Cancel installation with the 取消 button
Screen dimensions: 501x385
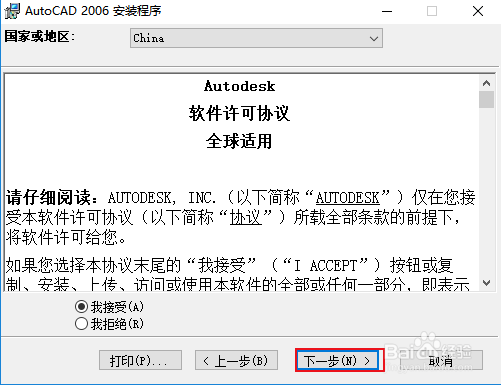441,360
